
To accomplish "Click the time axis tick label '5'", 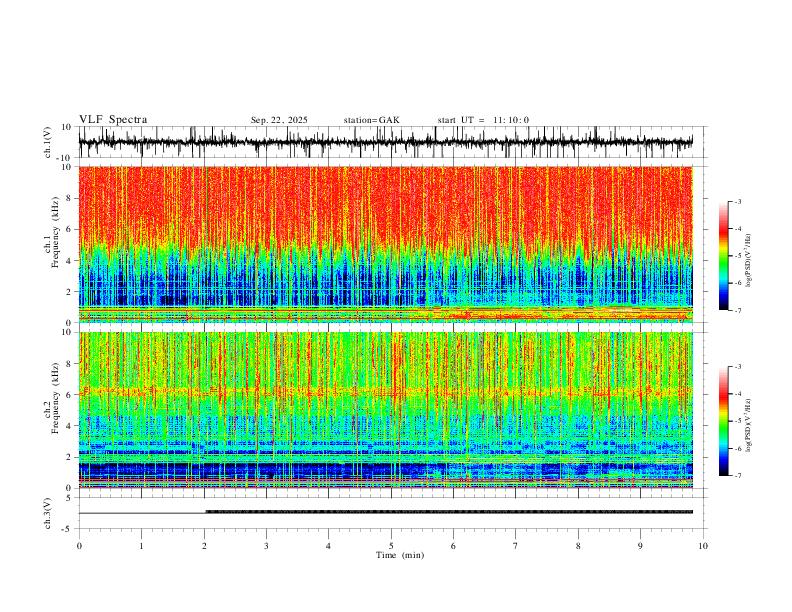I will (391, 546).
